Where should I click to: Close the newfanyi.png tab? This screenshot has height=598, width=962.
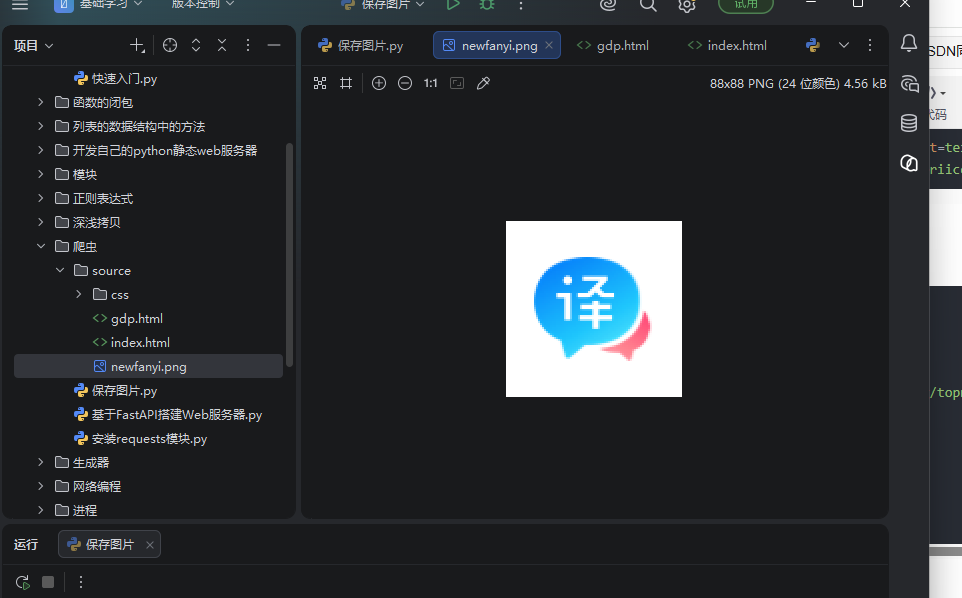[549, 45]
